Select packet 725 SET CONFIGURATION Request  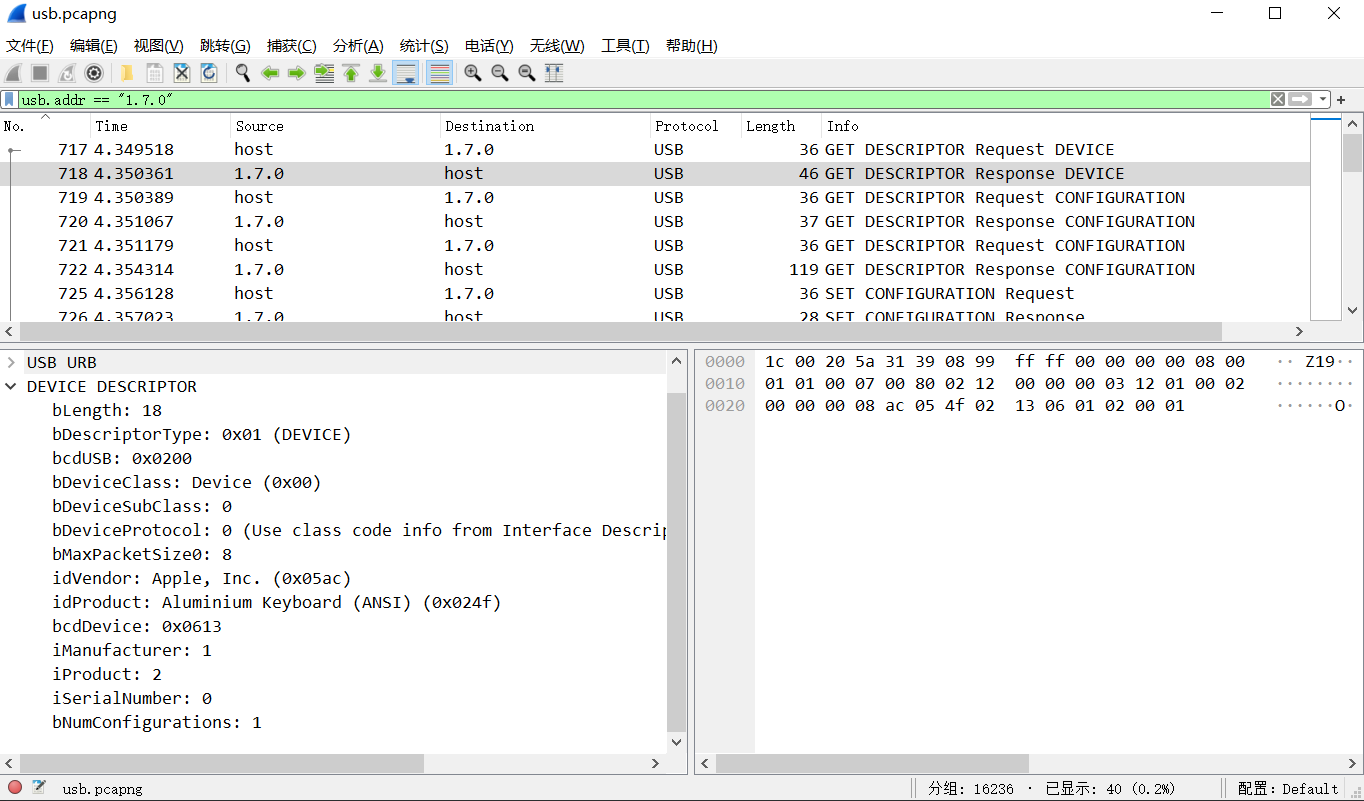[655, 294]
